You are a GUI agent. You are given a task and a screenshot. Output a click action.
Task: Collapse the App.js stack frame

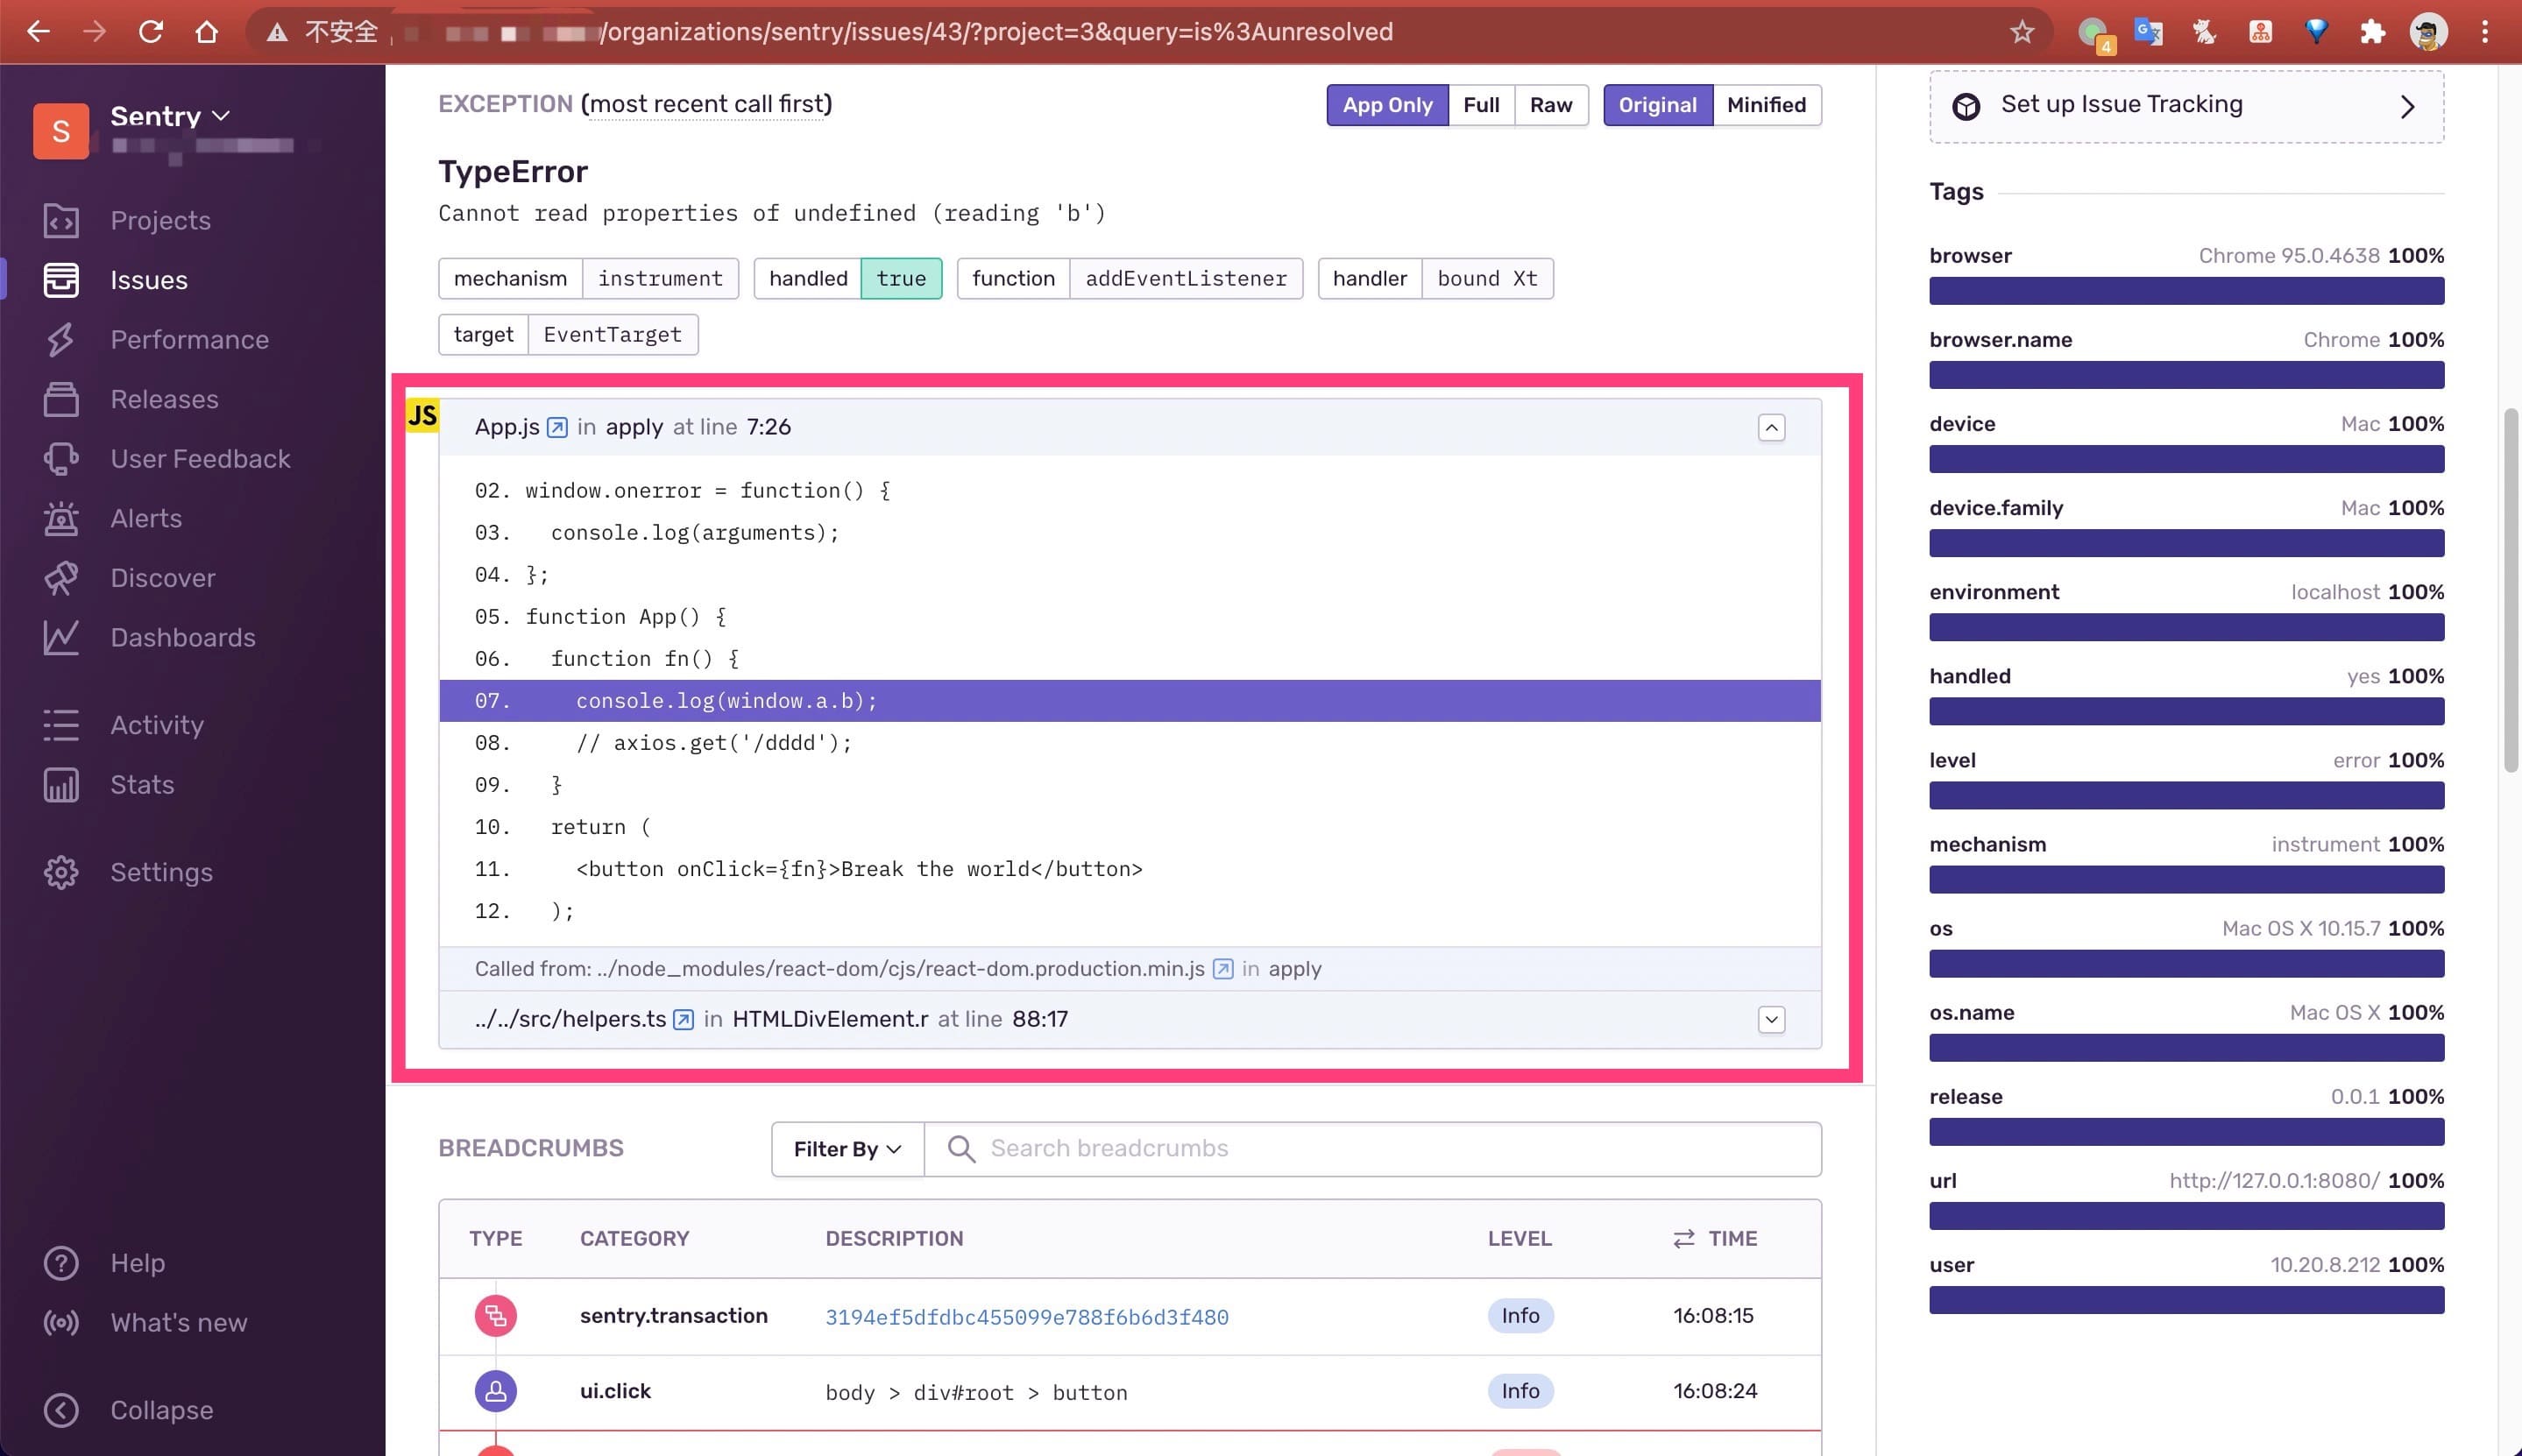click(1770, 428)
